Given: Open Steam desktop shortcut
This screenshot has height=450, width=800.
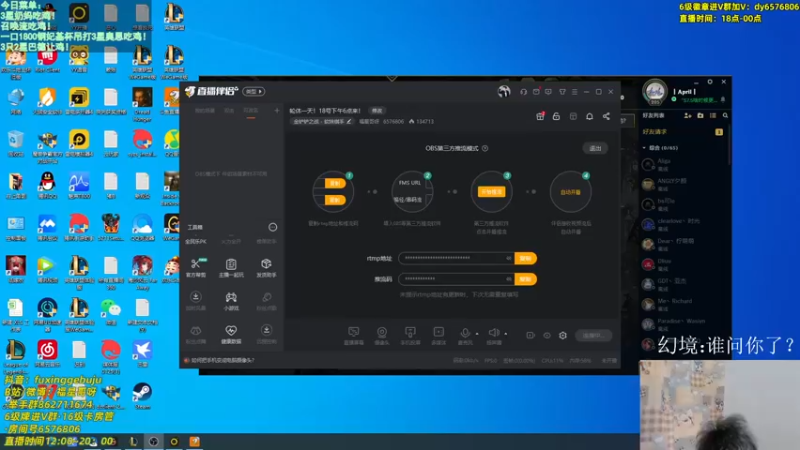Looking at the screenshot, I should tap(142, 396).
